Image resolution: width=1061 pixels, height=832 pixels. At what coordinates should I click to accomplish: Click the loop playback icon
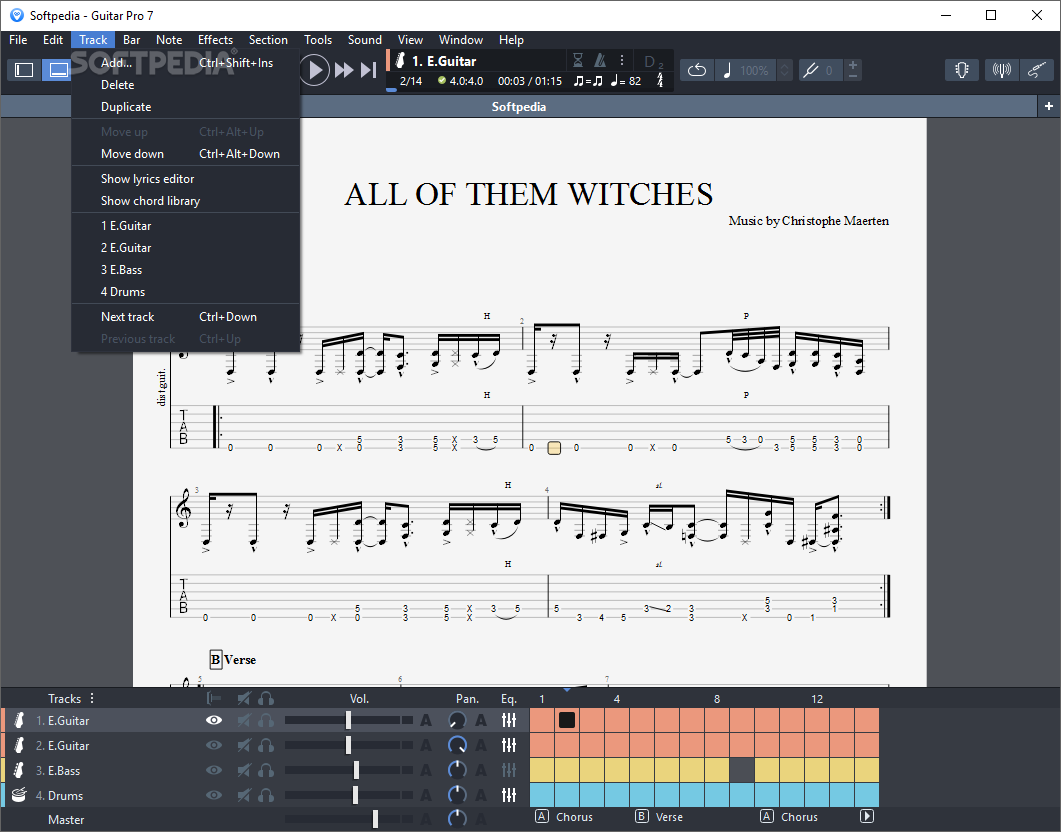point(697,70)
